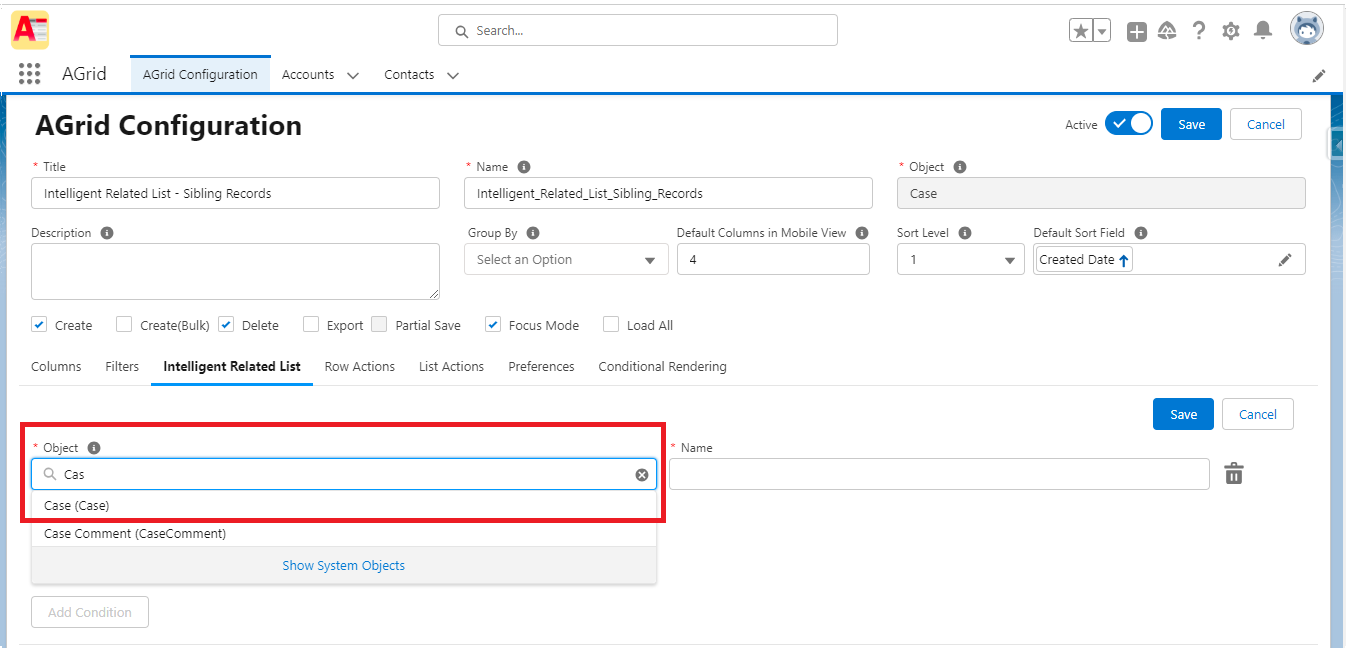Check the Load All checkbox
Image resolution: width=1346 pixels, height=648 pixels.
click(611, 324)
